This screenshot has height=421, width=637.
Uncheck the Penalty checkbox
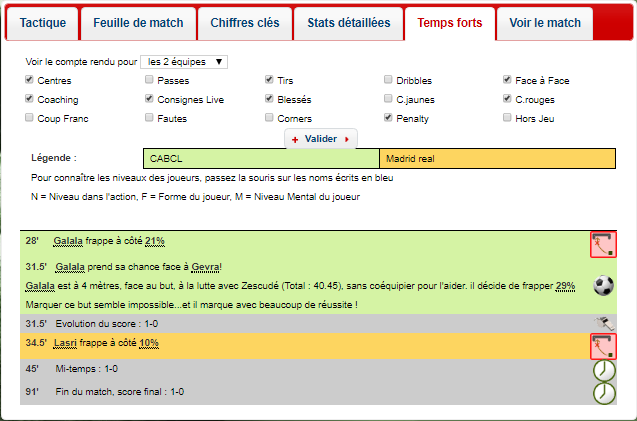pos(388,117)
